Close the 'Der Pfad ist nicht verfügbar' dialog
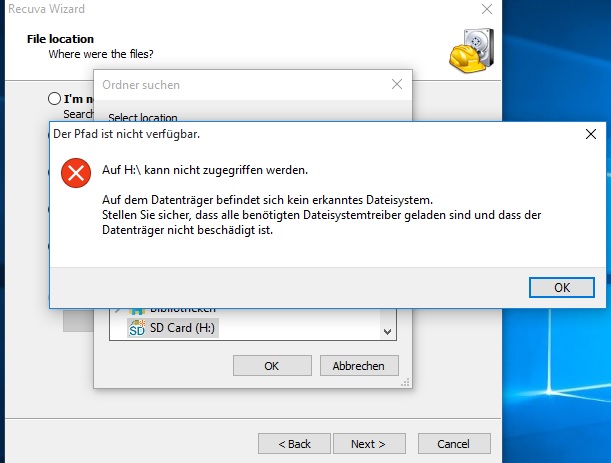This screenshot has height=463, width=611. (x=591, y=134)
